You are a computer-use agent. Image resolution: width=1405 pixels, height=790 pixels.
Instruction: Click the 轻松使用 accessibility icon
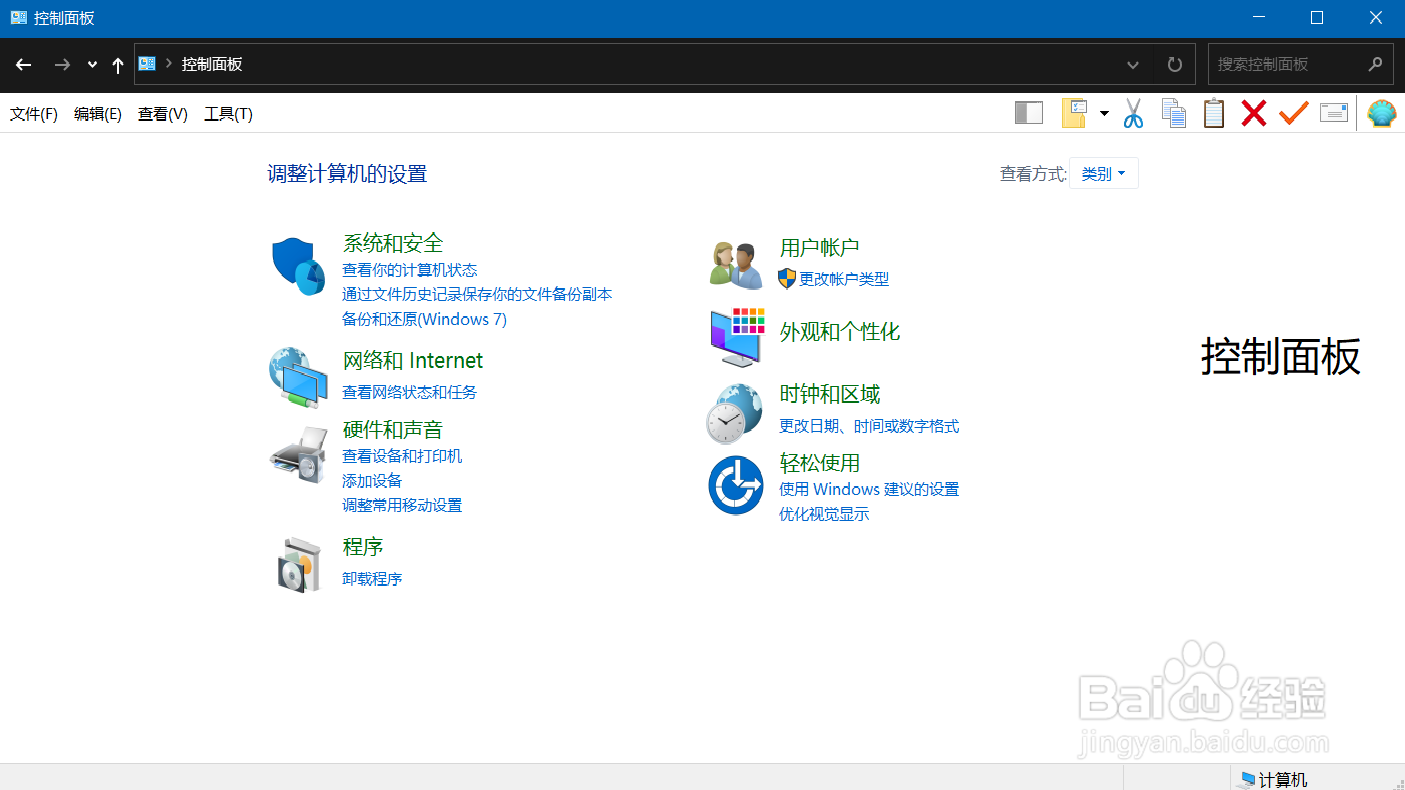(735, 485)
